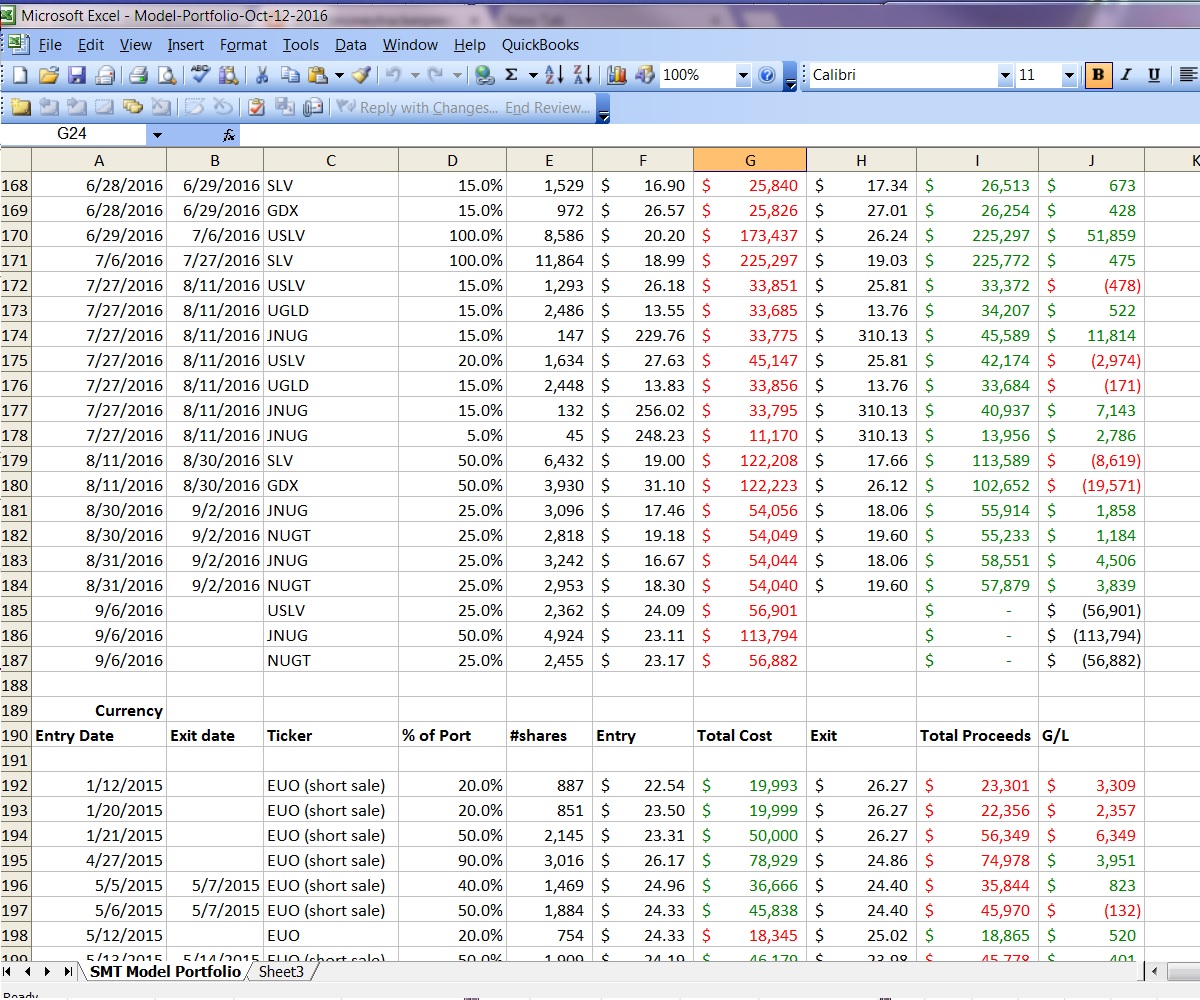The width and height of the screenshot is (1200, 1000).
Task: Open the 100% zoom dropdown
Action: pyautogui.click(x=742, y=75)
